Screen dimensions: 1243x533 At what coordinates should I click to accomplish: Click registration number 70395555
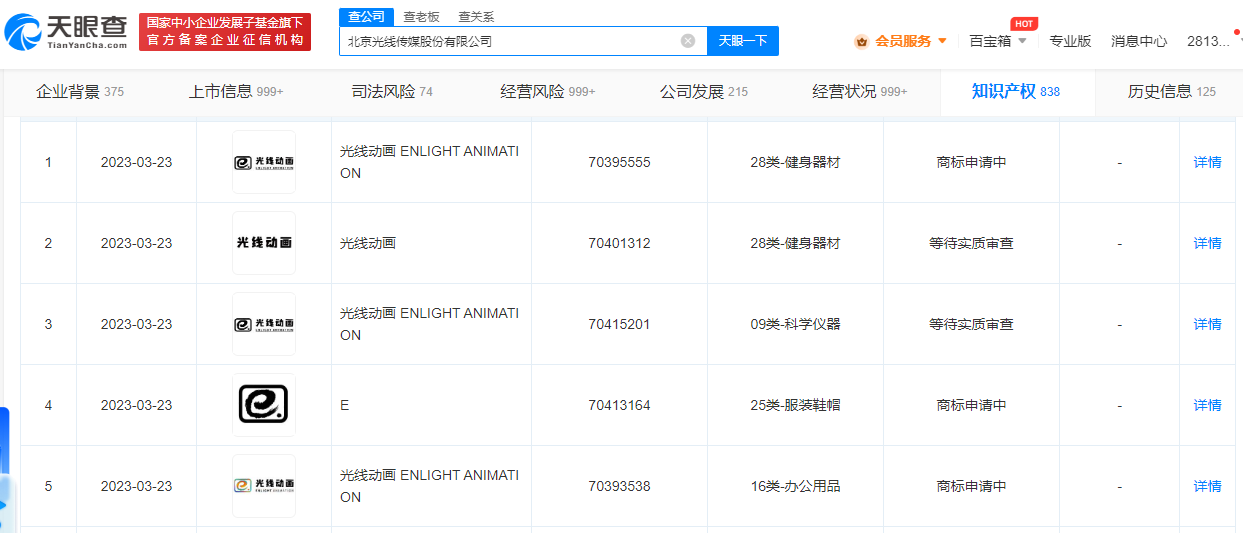(619, 162)
